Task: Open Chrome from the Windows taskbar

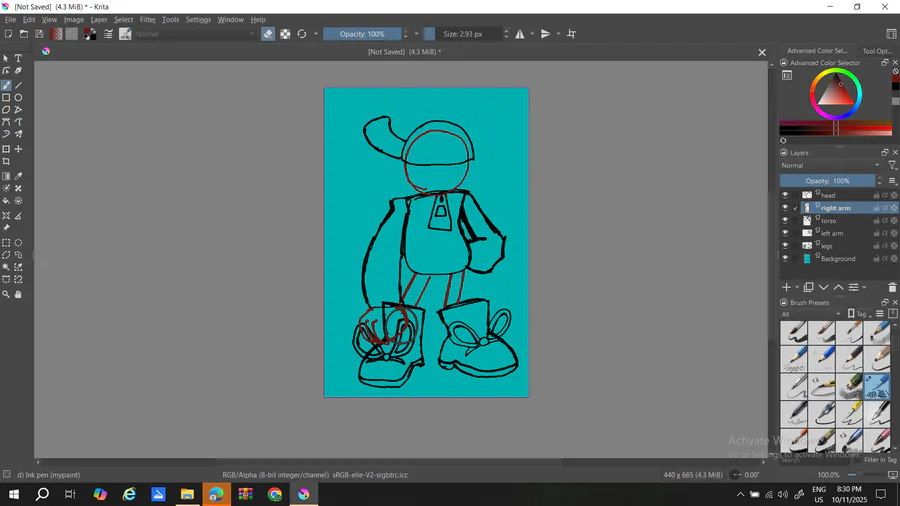Action: (x=274, y=494)
